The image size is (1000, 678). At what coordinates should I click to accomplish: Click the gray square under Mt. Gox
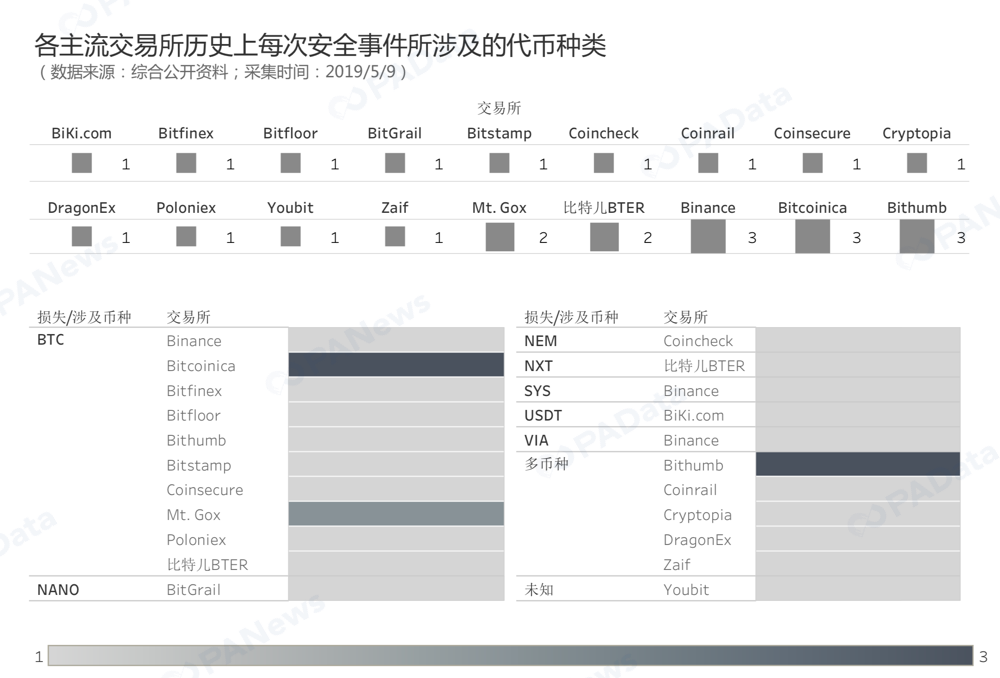tap(500, 237)
